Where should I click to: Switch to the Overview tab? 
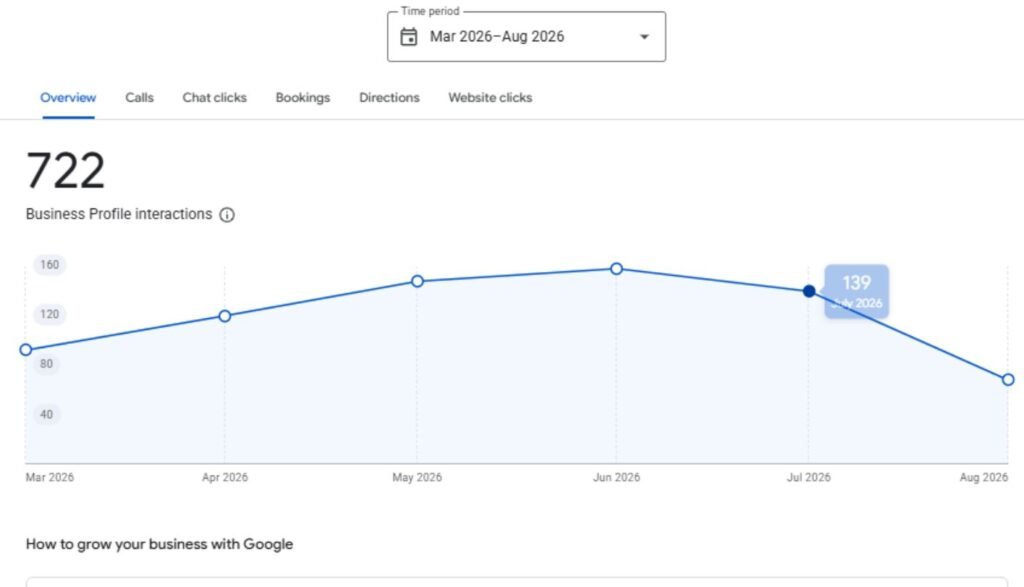coord(68,97)
